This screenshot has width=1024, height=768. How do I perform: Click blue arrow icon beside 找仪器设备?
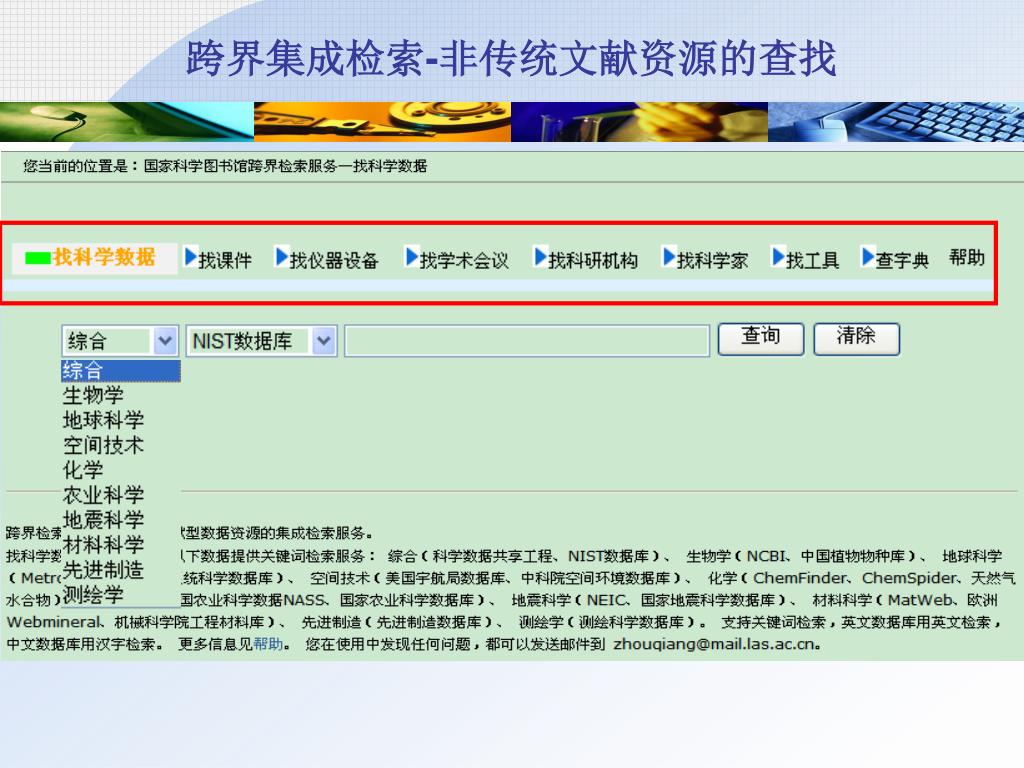pos(281,257)
